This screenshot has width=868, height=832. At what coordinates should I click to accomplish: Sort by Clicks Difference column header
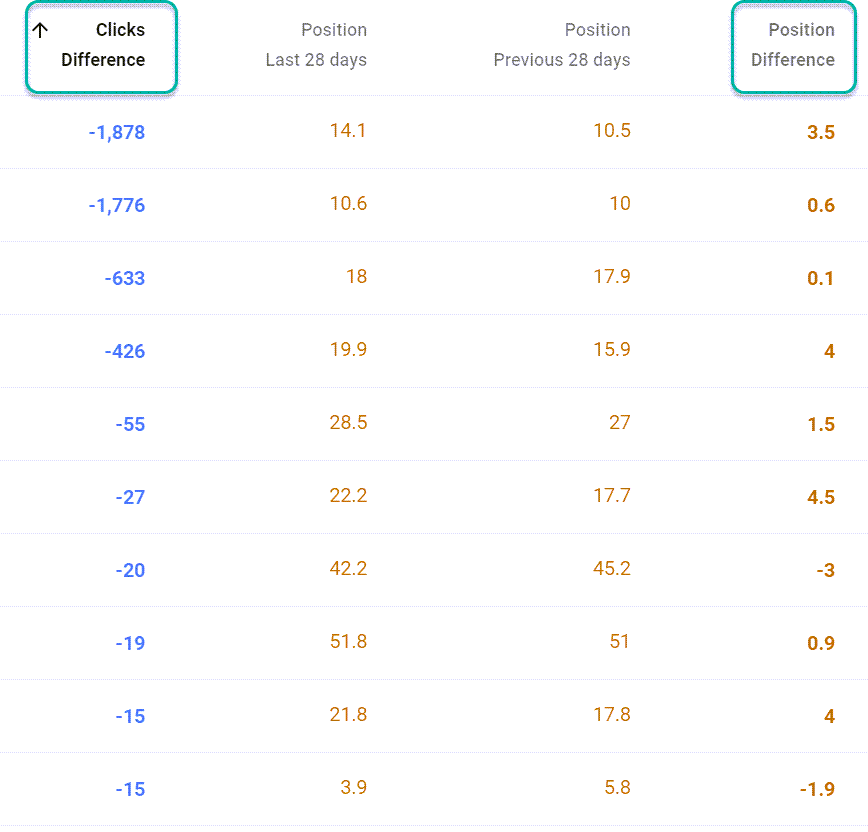pos(103,45)
